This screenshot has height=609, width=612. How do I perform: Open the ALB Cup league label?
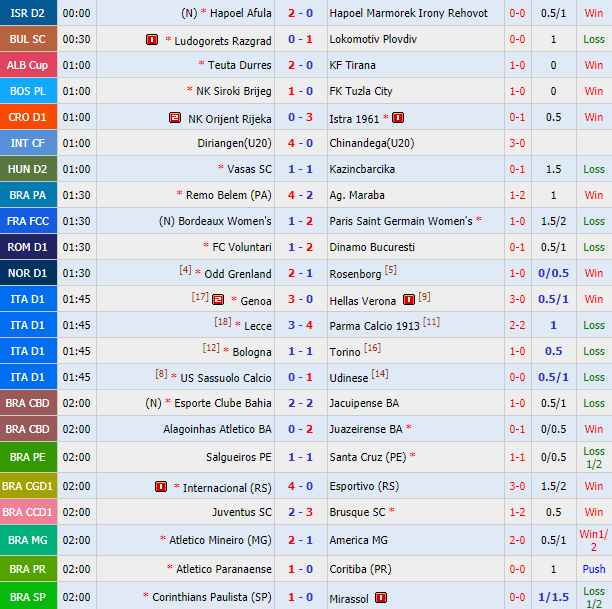point(28,65)
